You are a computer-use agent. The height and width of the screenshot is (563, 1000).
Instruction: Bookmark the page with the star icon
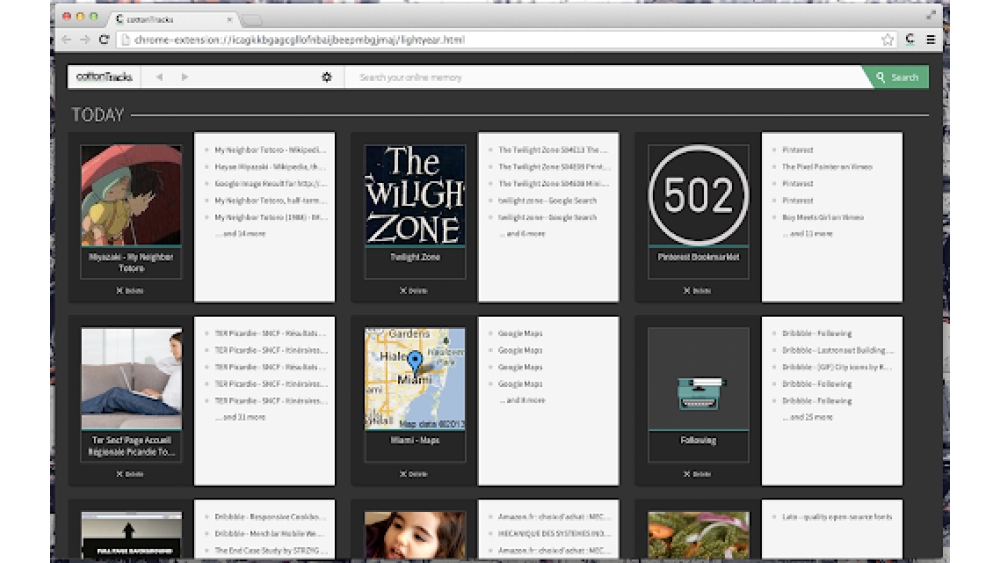887,40
